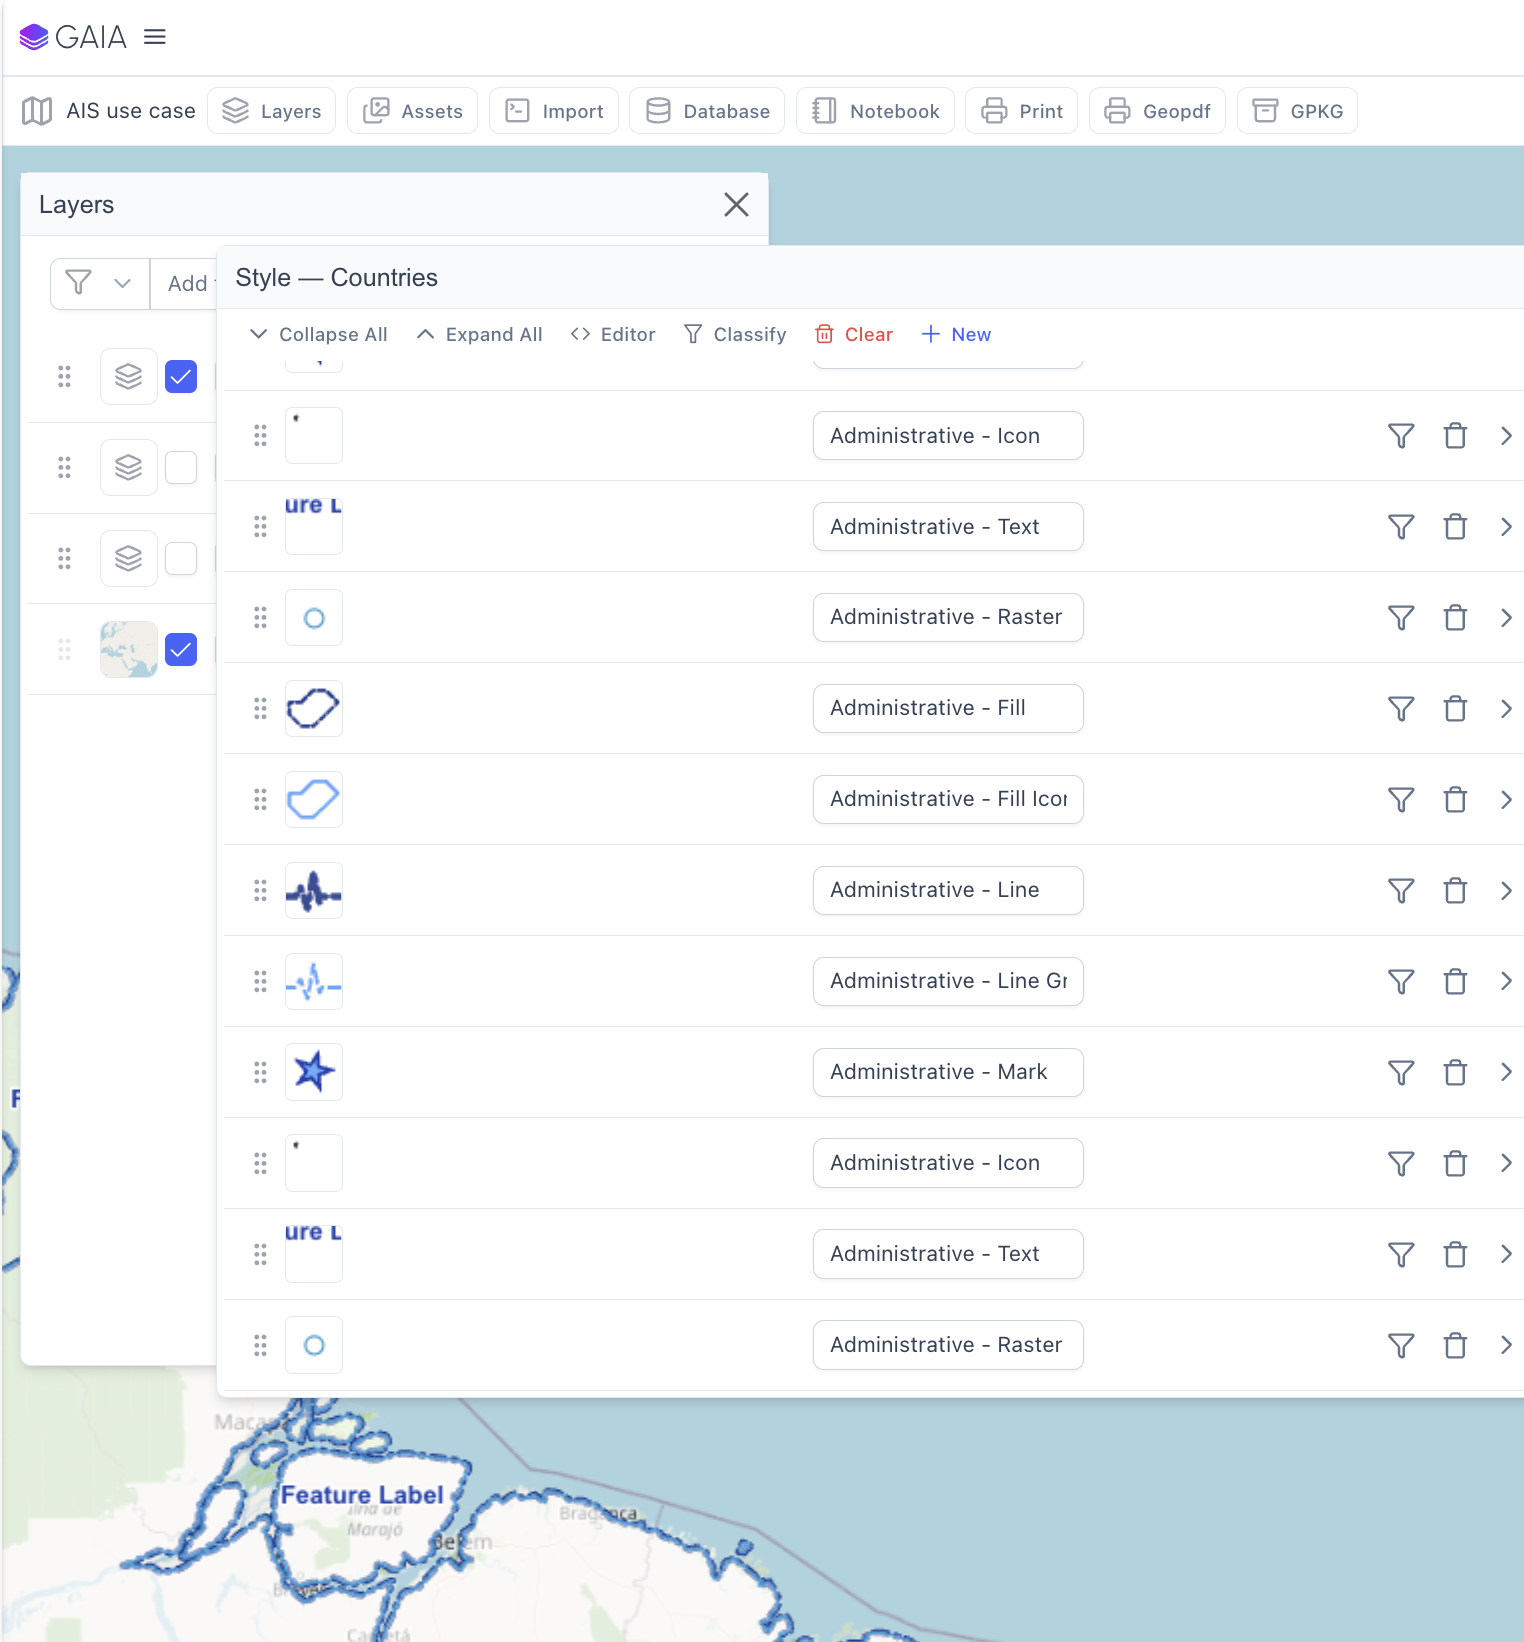The width and height of the screenshot is (1524, 1642).
Task: Click trash icon for first Administrative - Text rule
Action: 1454,527
